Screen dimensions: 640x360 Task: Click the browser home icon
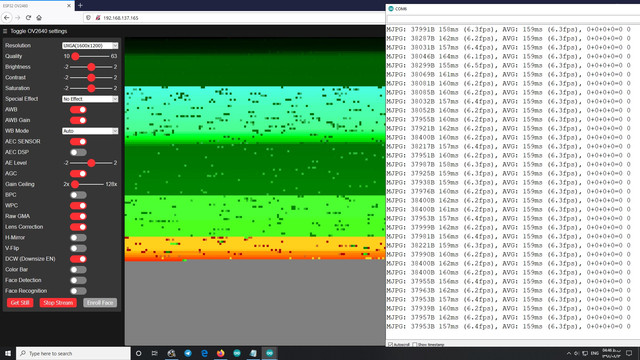click(39, 18)
